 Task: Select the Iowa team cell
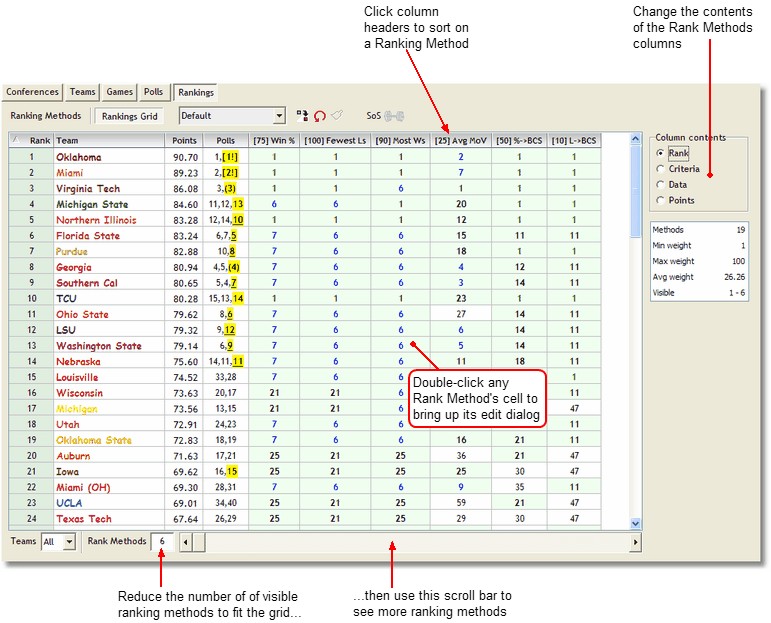[109, 472]
